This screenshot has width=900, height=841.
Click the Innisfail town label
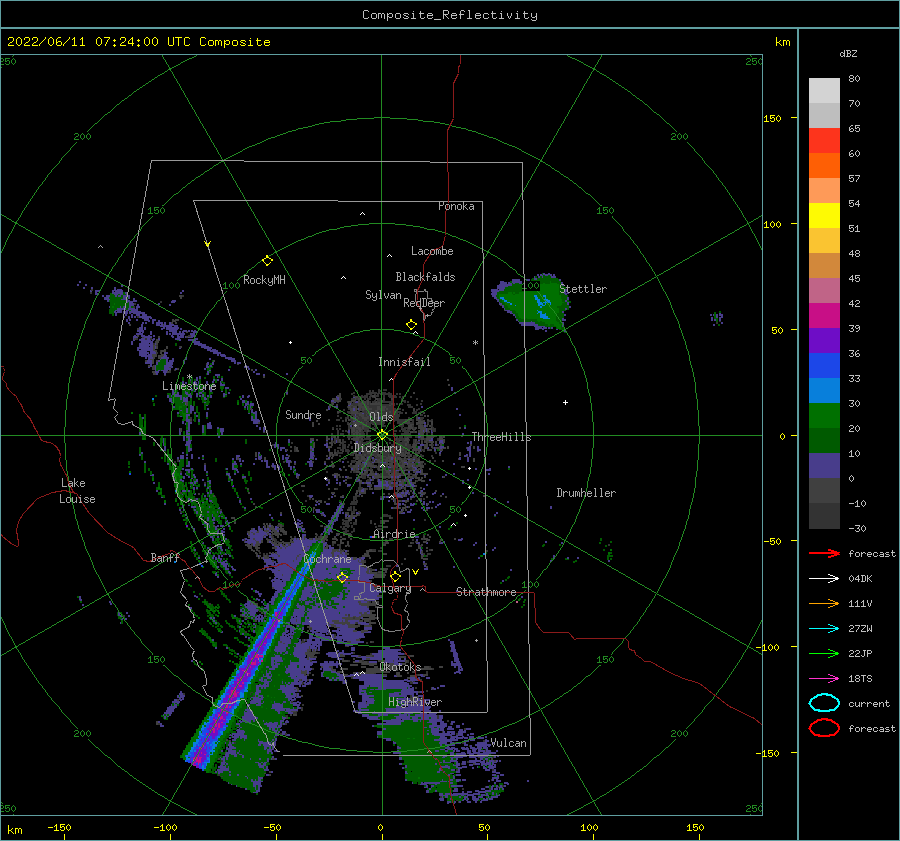[x=404, y=362]
